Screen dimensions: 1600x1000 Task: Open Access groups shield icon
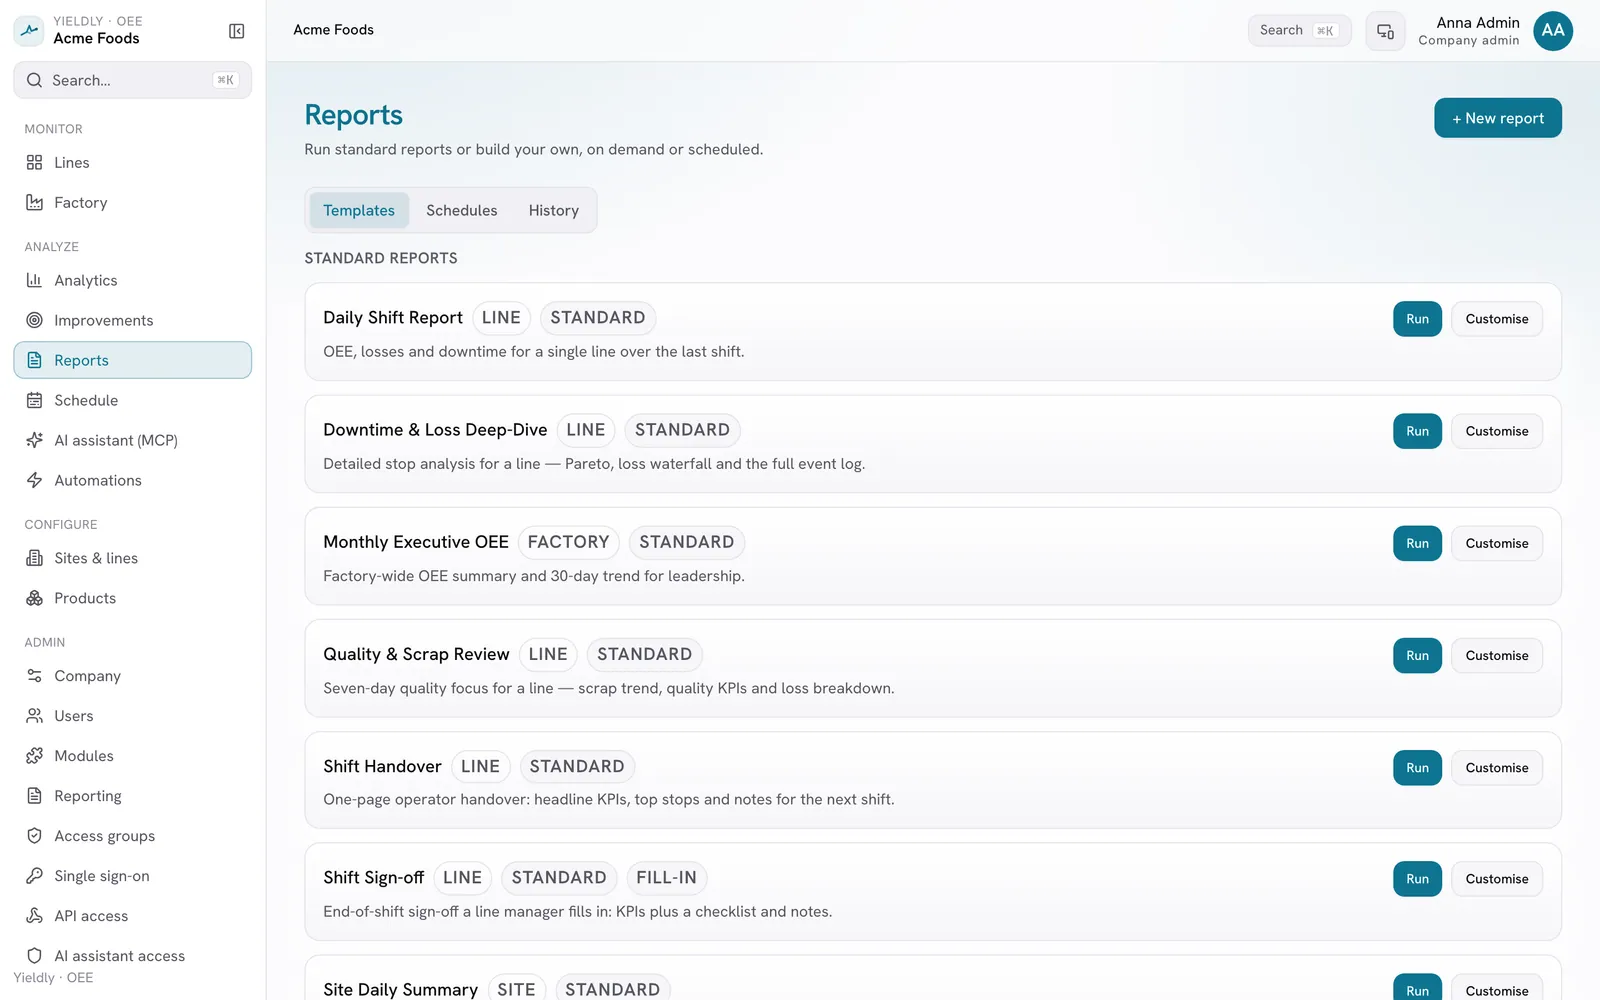pyautogui.click(x=34, y=836)
